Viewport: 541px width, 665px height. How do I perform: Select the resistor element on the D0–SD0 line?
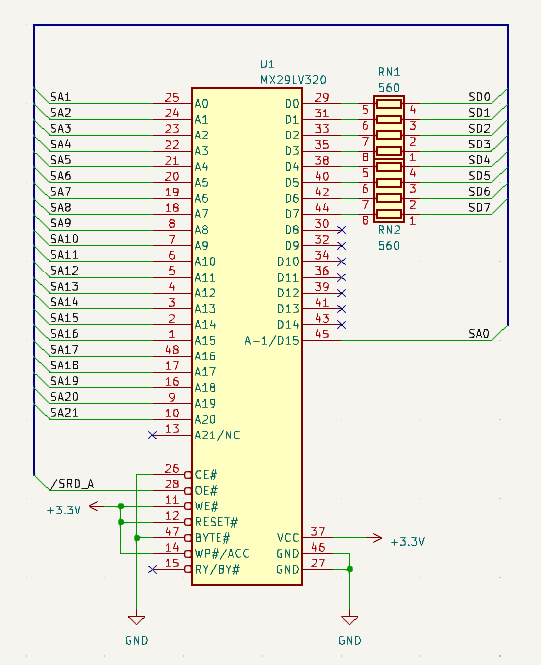point(389,103)
